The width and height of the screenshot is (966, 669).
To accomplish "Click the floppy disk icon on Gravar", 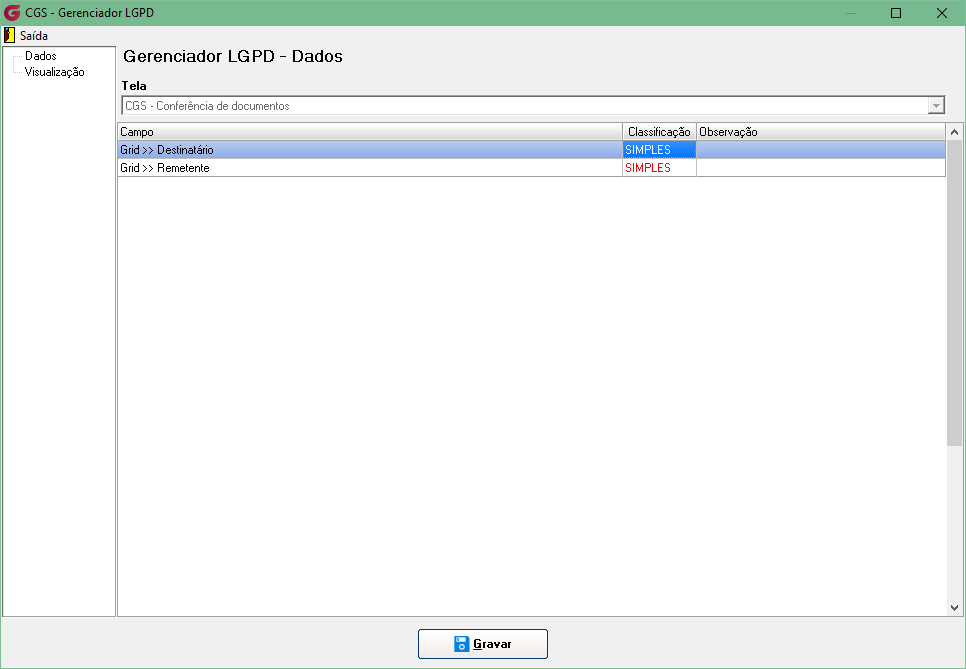I will pyautogui.click(x=461, y=644).
